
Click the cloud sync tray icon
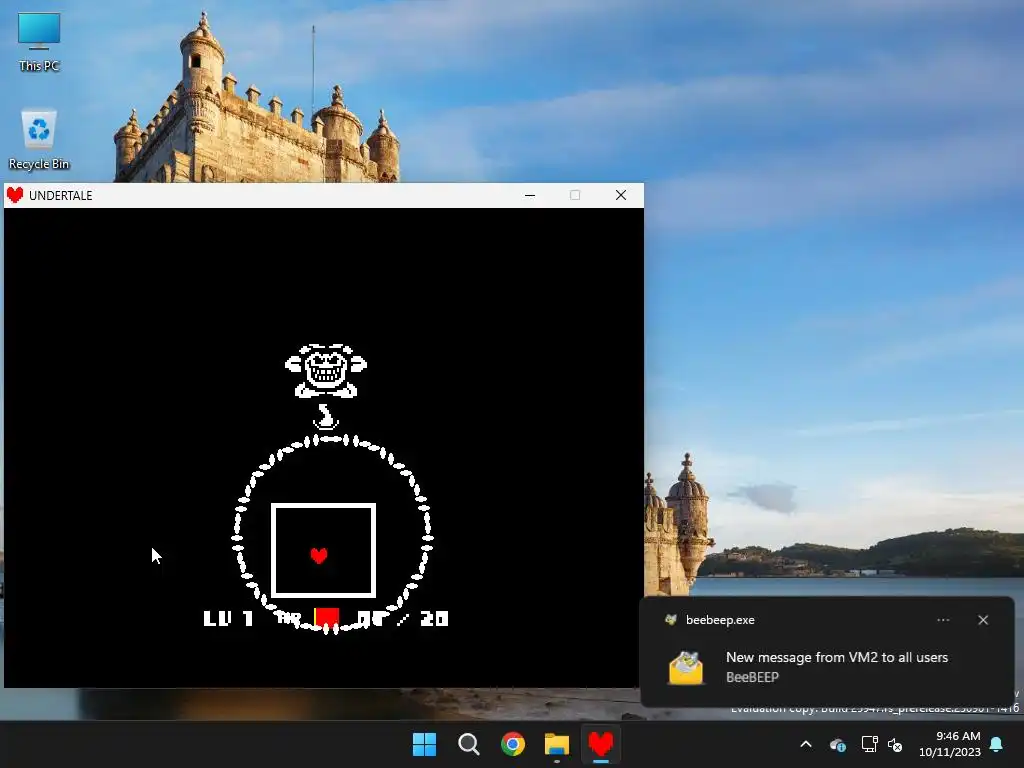tap(838, 744)
